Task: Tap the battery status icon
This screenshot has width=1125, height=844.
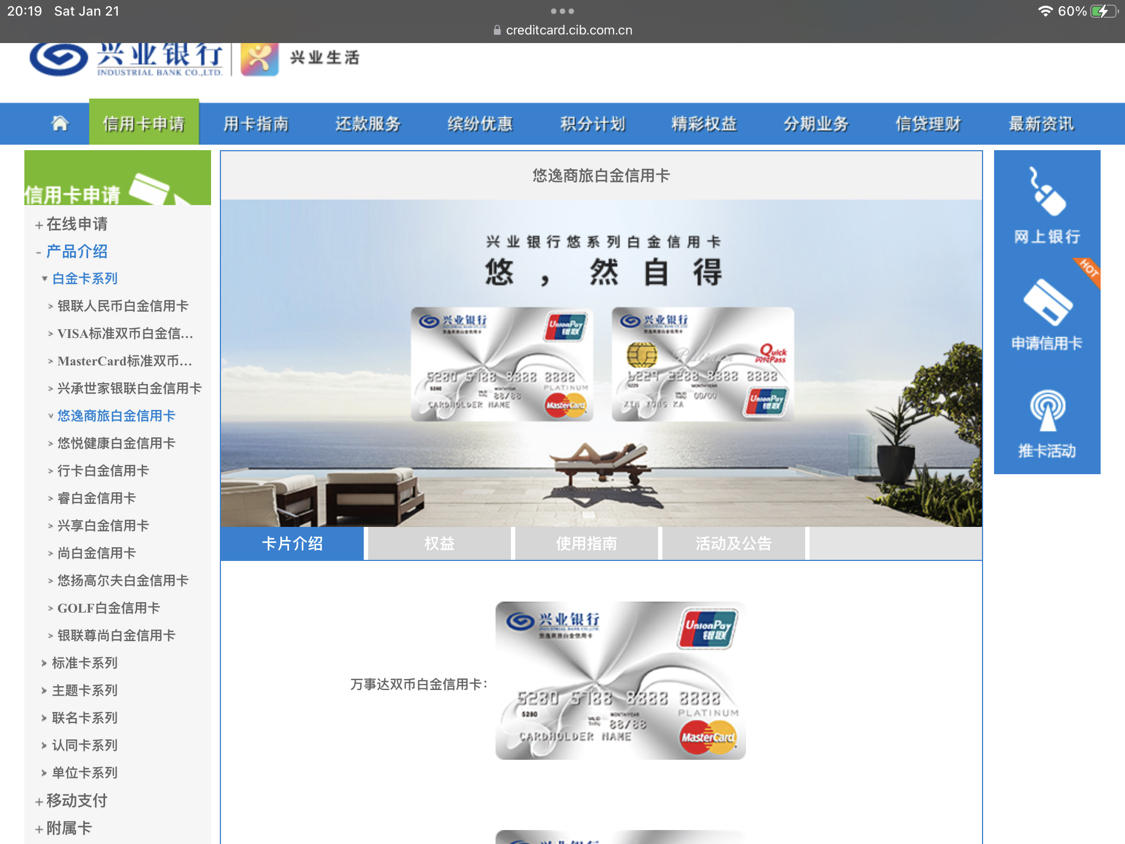Action: (x=1102, y=11)
